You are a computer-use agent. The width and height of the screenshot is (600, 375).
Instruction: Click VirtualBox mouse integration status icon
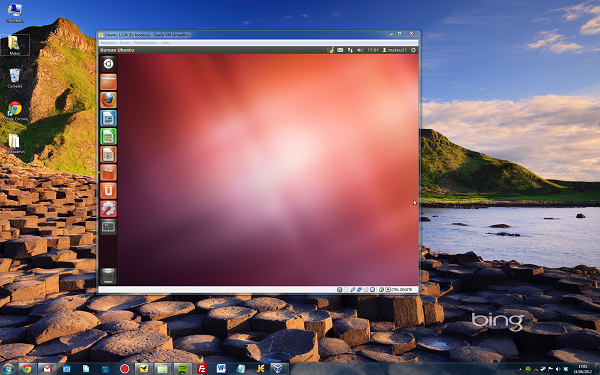[x=382, y=290]
